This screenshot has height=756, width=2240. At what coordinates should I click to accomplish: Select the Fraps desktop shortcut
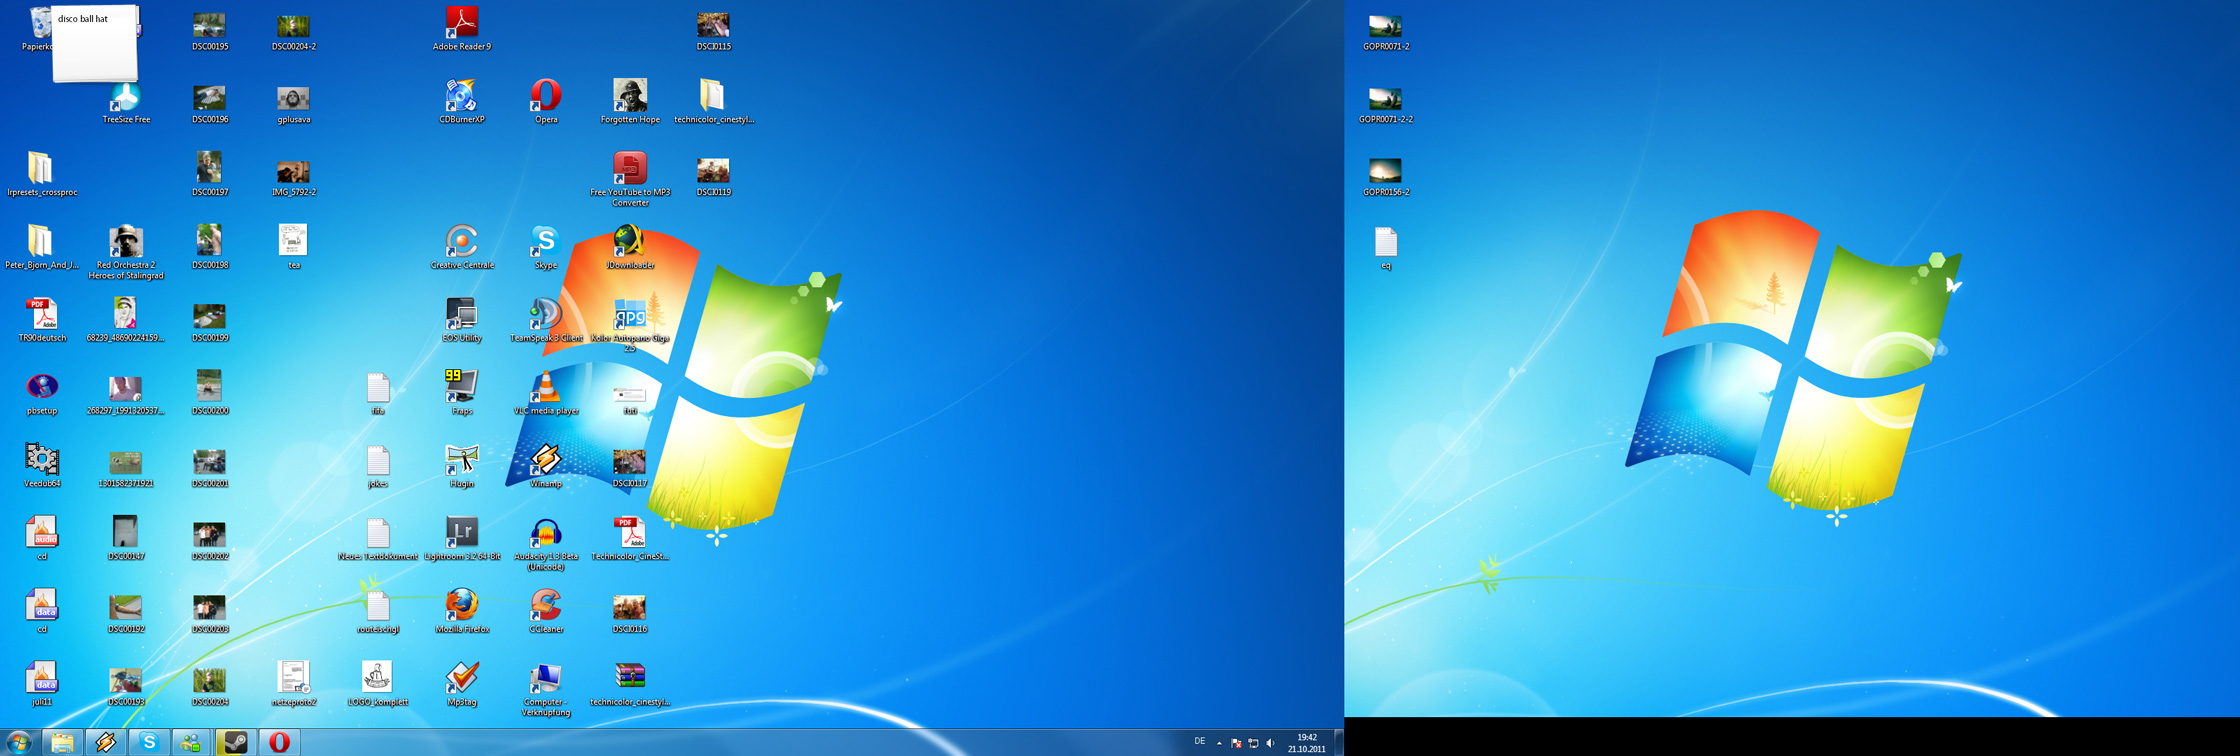coord(462,393)
